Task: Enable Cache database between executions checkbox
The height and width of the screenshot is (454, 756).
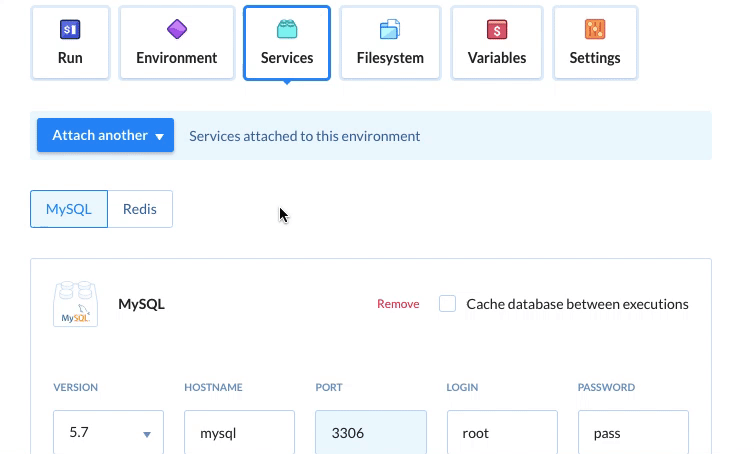Action: (447, 304)
